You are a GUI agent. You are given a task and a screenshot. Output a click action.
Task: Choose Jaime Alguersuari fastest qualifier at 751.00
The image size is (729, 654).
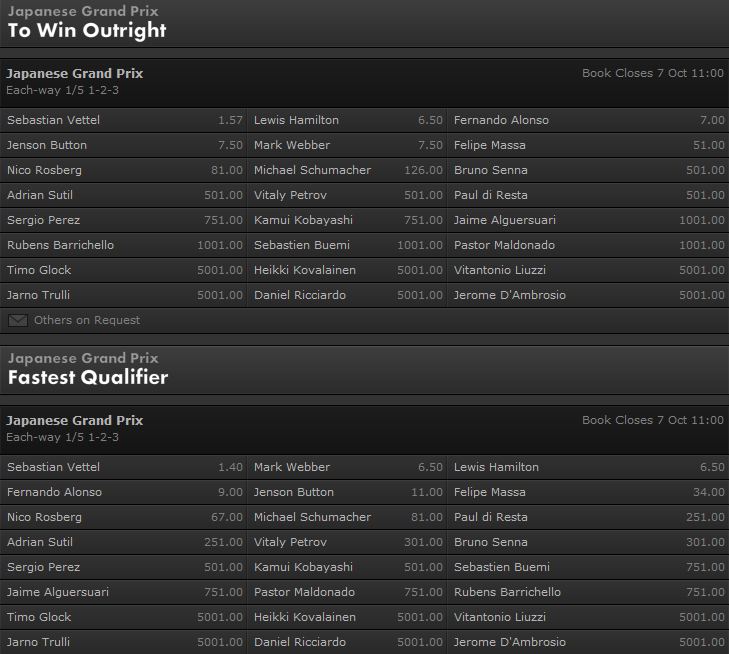[123, 593]
